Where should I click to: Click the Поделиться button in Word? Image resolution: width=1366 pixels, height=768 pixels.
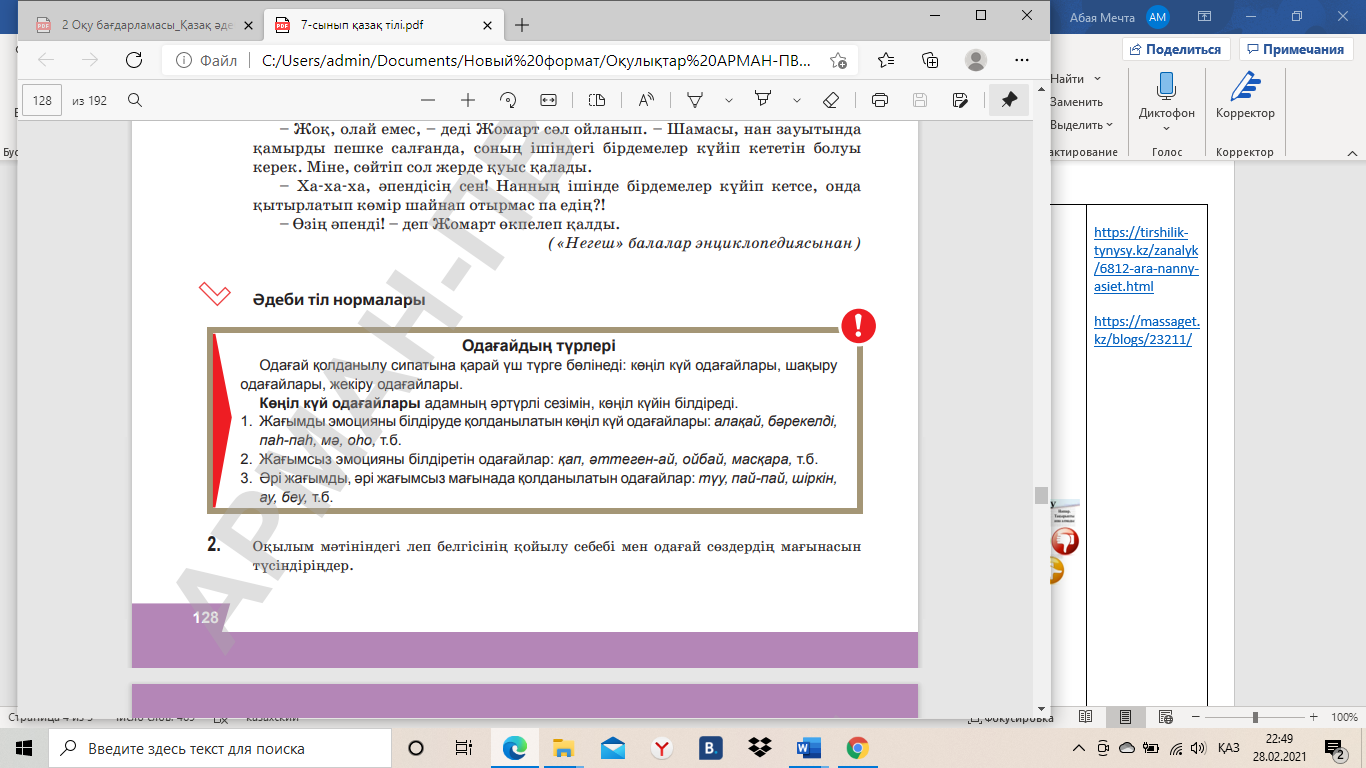pos(1175,49)
